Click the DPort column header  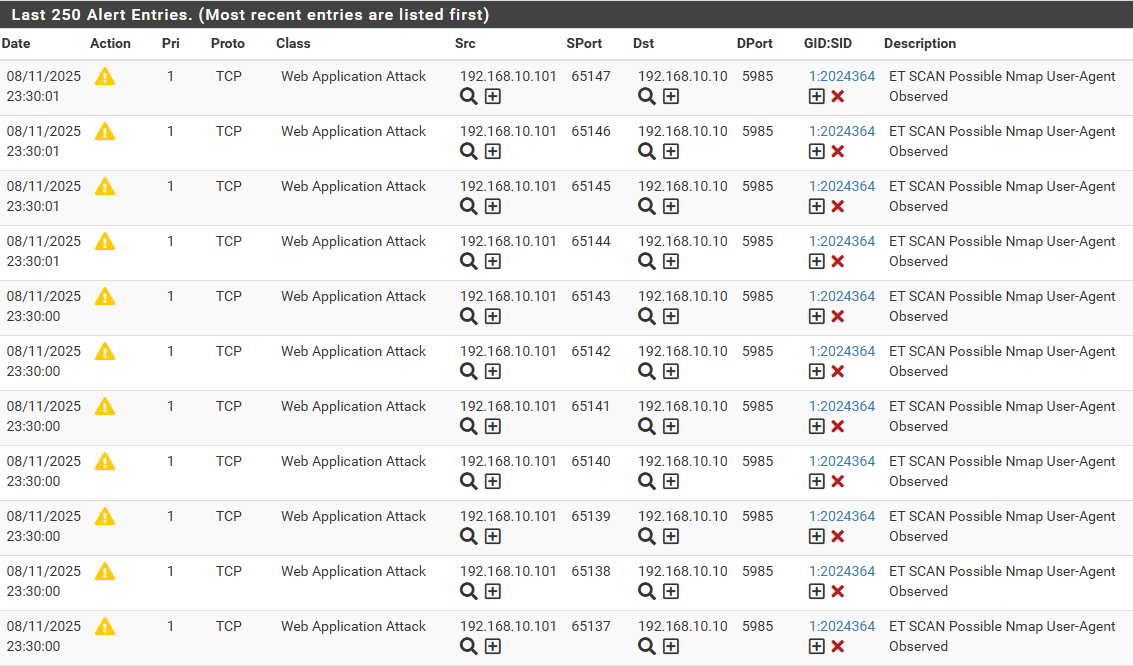(754, 43)
